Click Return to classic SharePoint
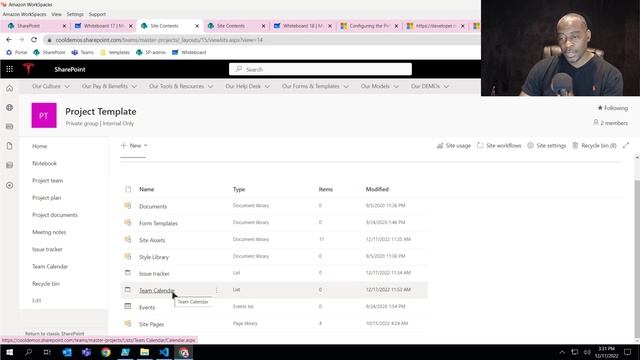Screen dimensions: 640x360 [x=54, y=333]
